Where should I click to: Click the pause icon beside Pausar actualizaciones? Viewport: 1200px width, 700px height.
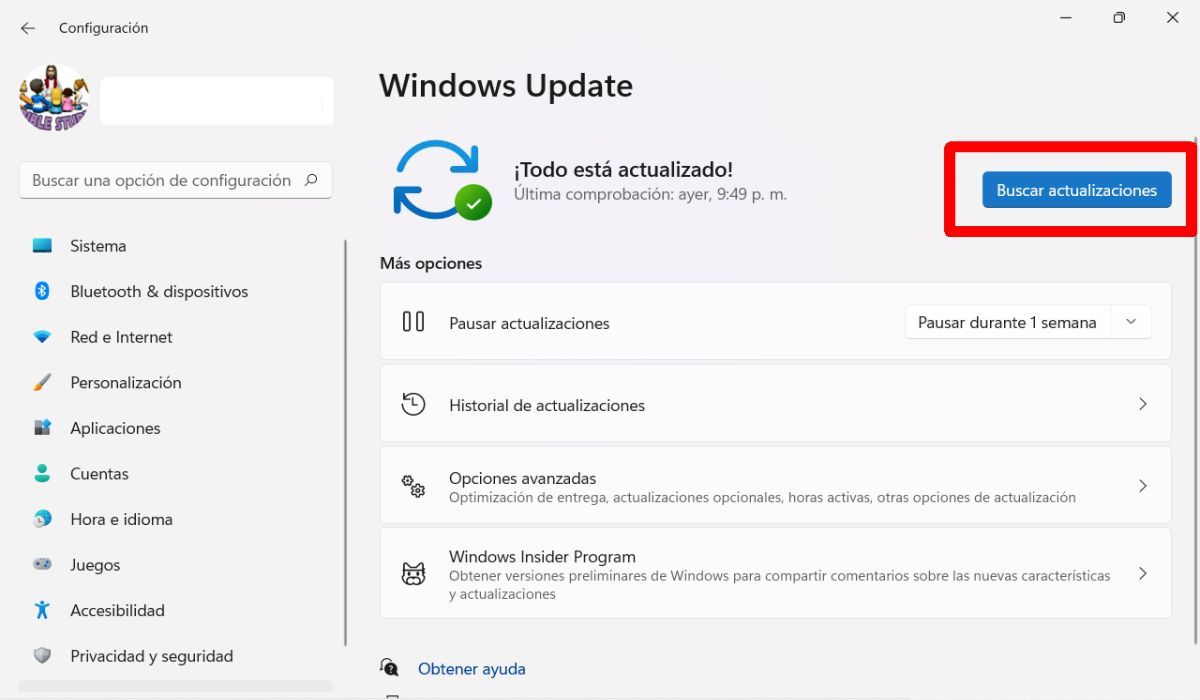413,322
